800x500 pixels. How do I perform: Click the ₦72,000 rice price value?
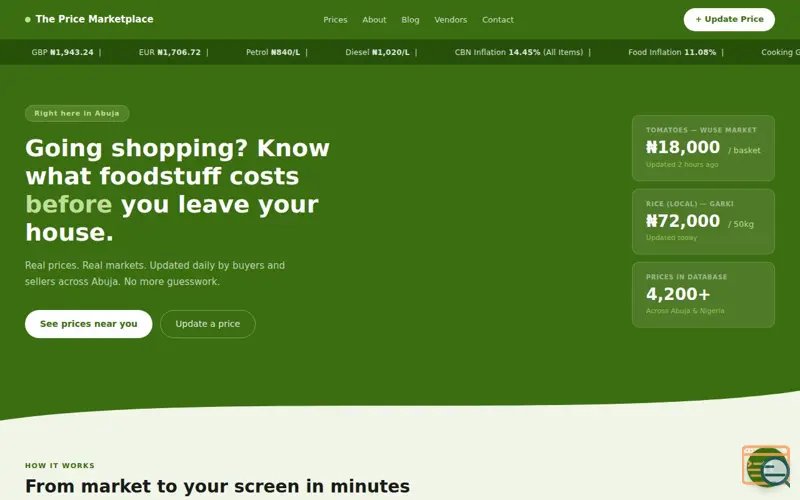coord(683,221)
